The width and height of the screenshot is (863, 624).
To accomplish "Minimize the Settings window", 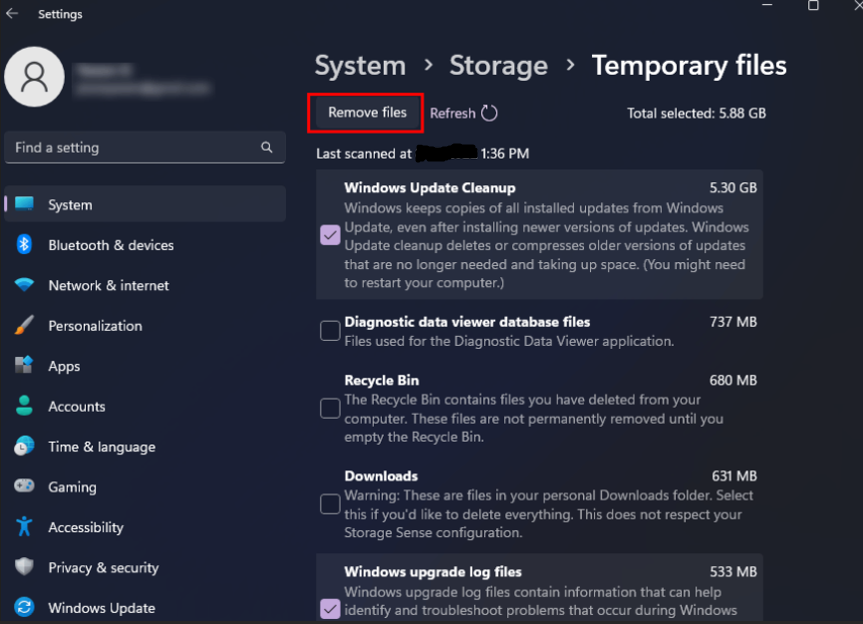I will pyautogui.click(x=767, y=4).
